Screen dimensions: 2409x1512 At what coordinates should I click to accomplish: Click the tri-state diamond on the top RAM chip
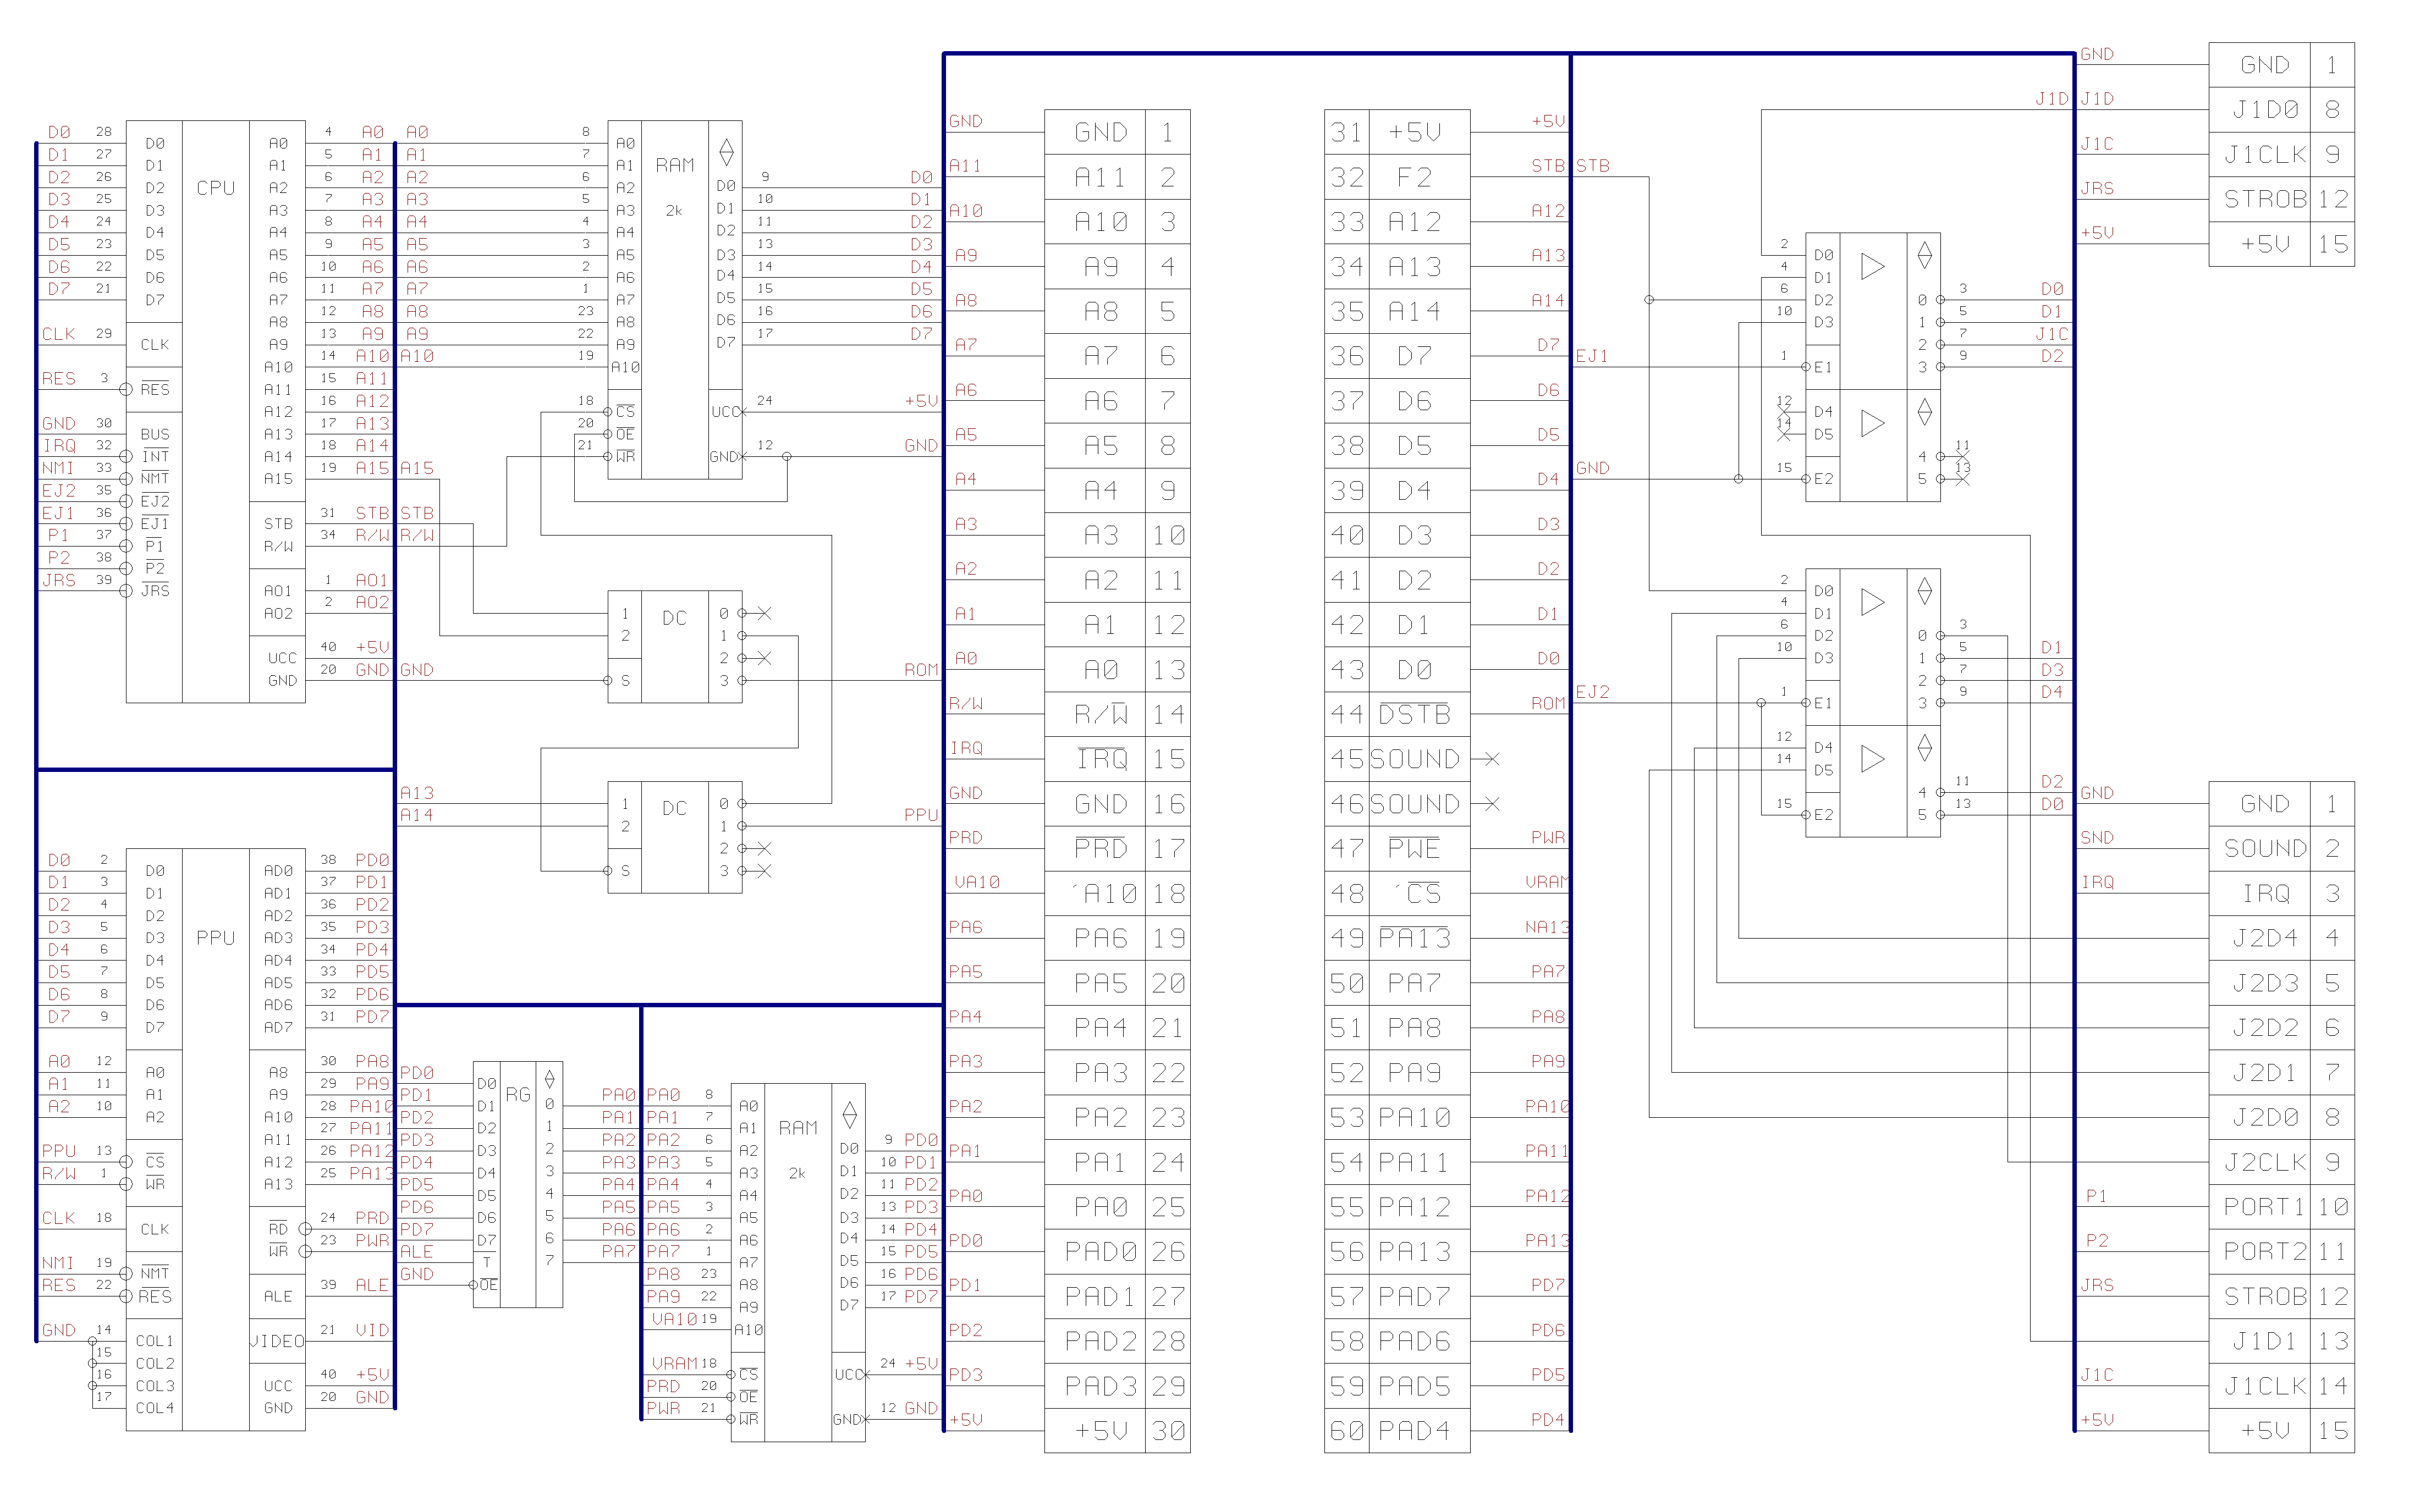tap(726, 152)
